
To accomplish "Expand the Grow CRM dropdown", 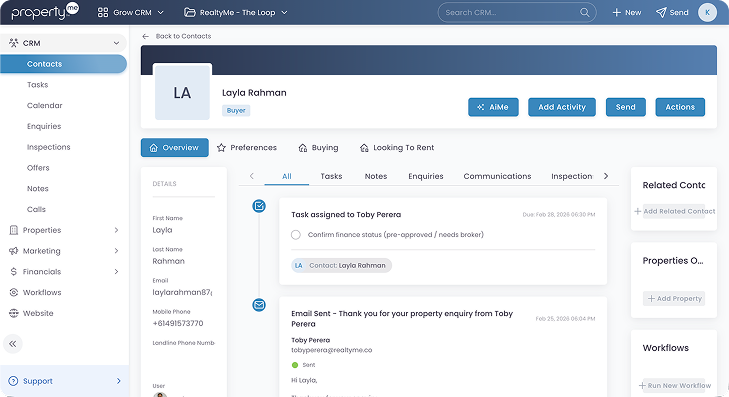I will (x=160, y=13).
